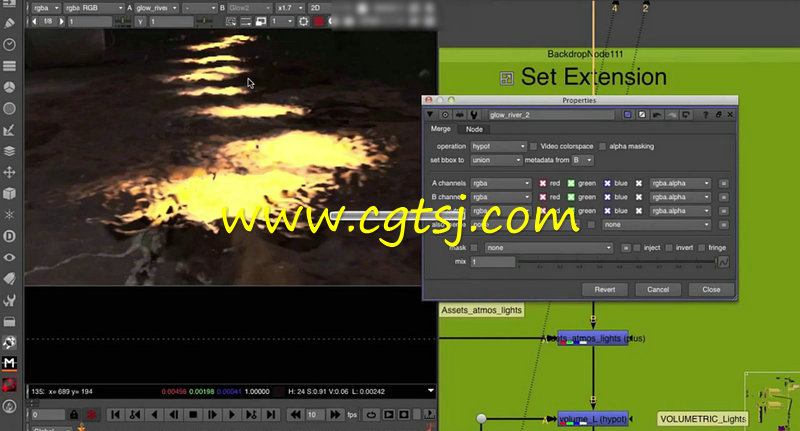
Task: Open the Time nodes menu (clock icon)
Action: coord(9,45)
